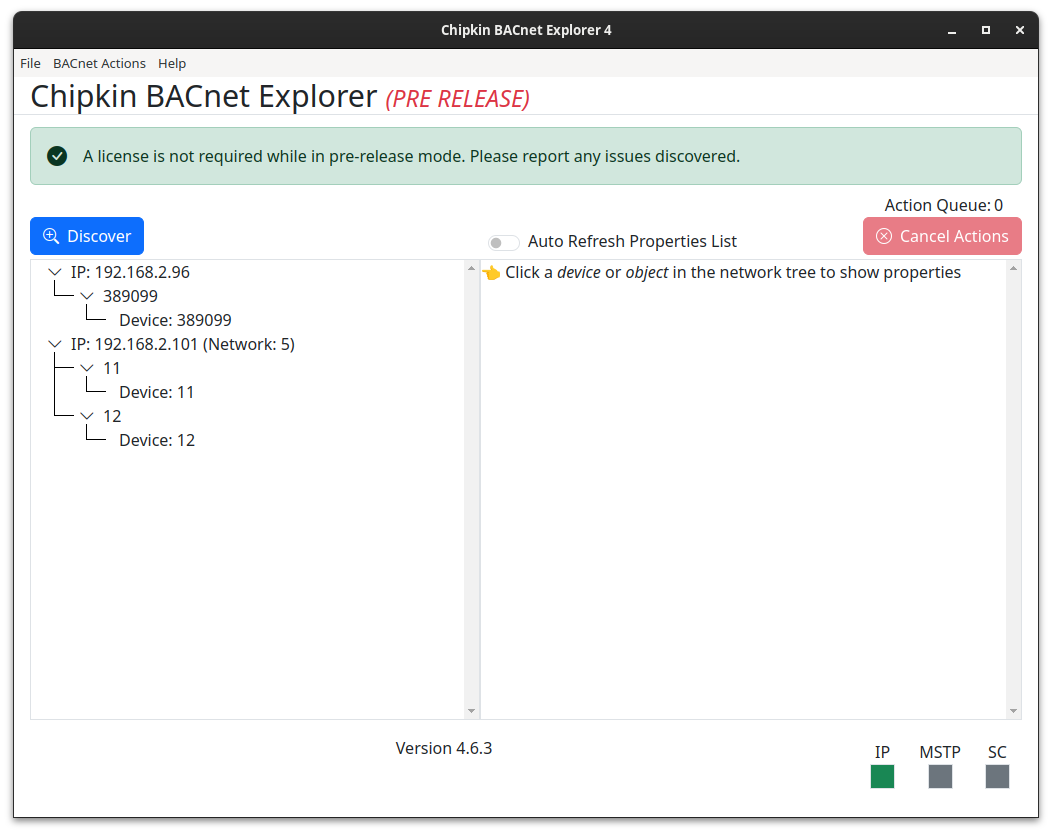Start network scan with Discover button
This screenshot has width=1052, height=834.
pyautogui.click(x=87, y=236)
